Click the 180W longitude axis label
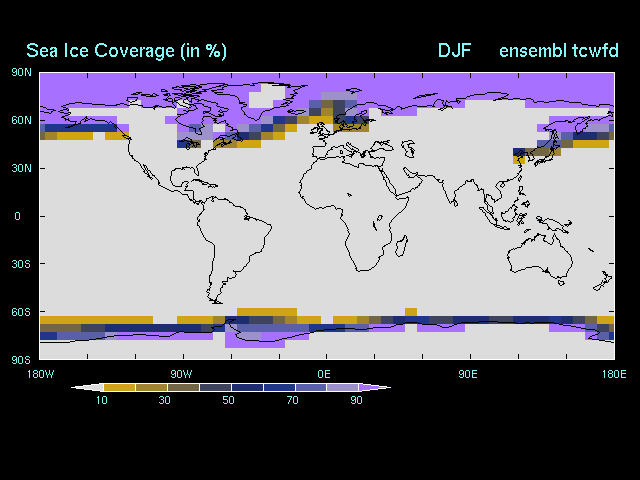Viewport: 640px width, 480px height. click(x=40, y=374)
